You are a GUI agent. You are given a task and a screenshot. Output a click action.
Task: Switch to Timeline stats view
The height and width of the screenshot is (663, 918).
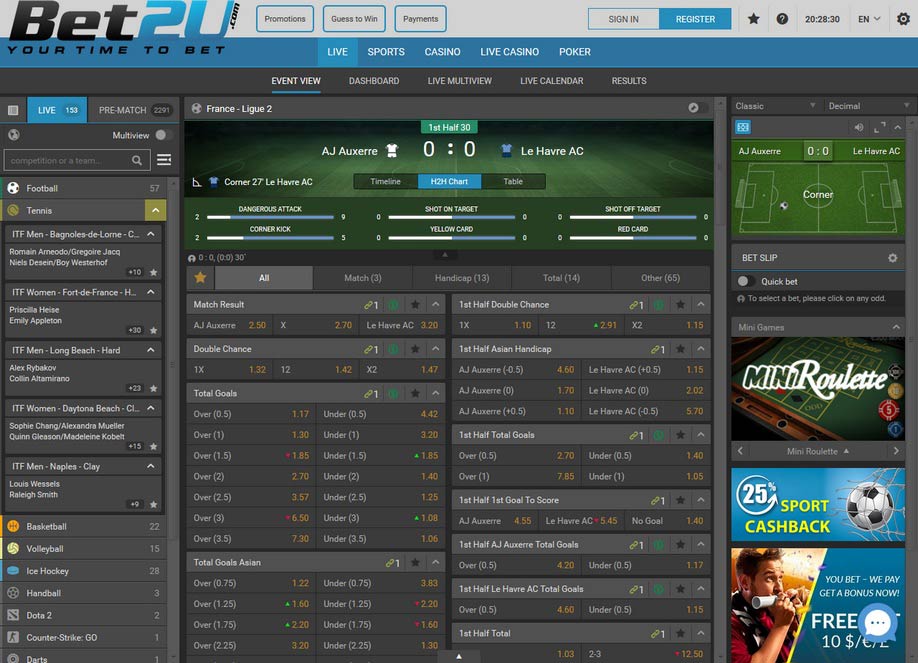[385, 182]
